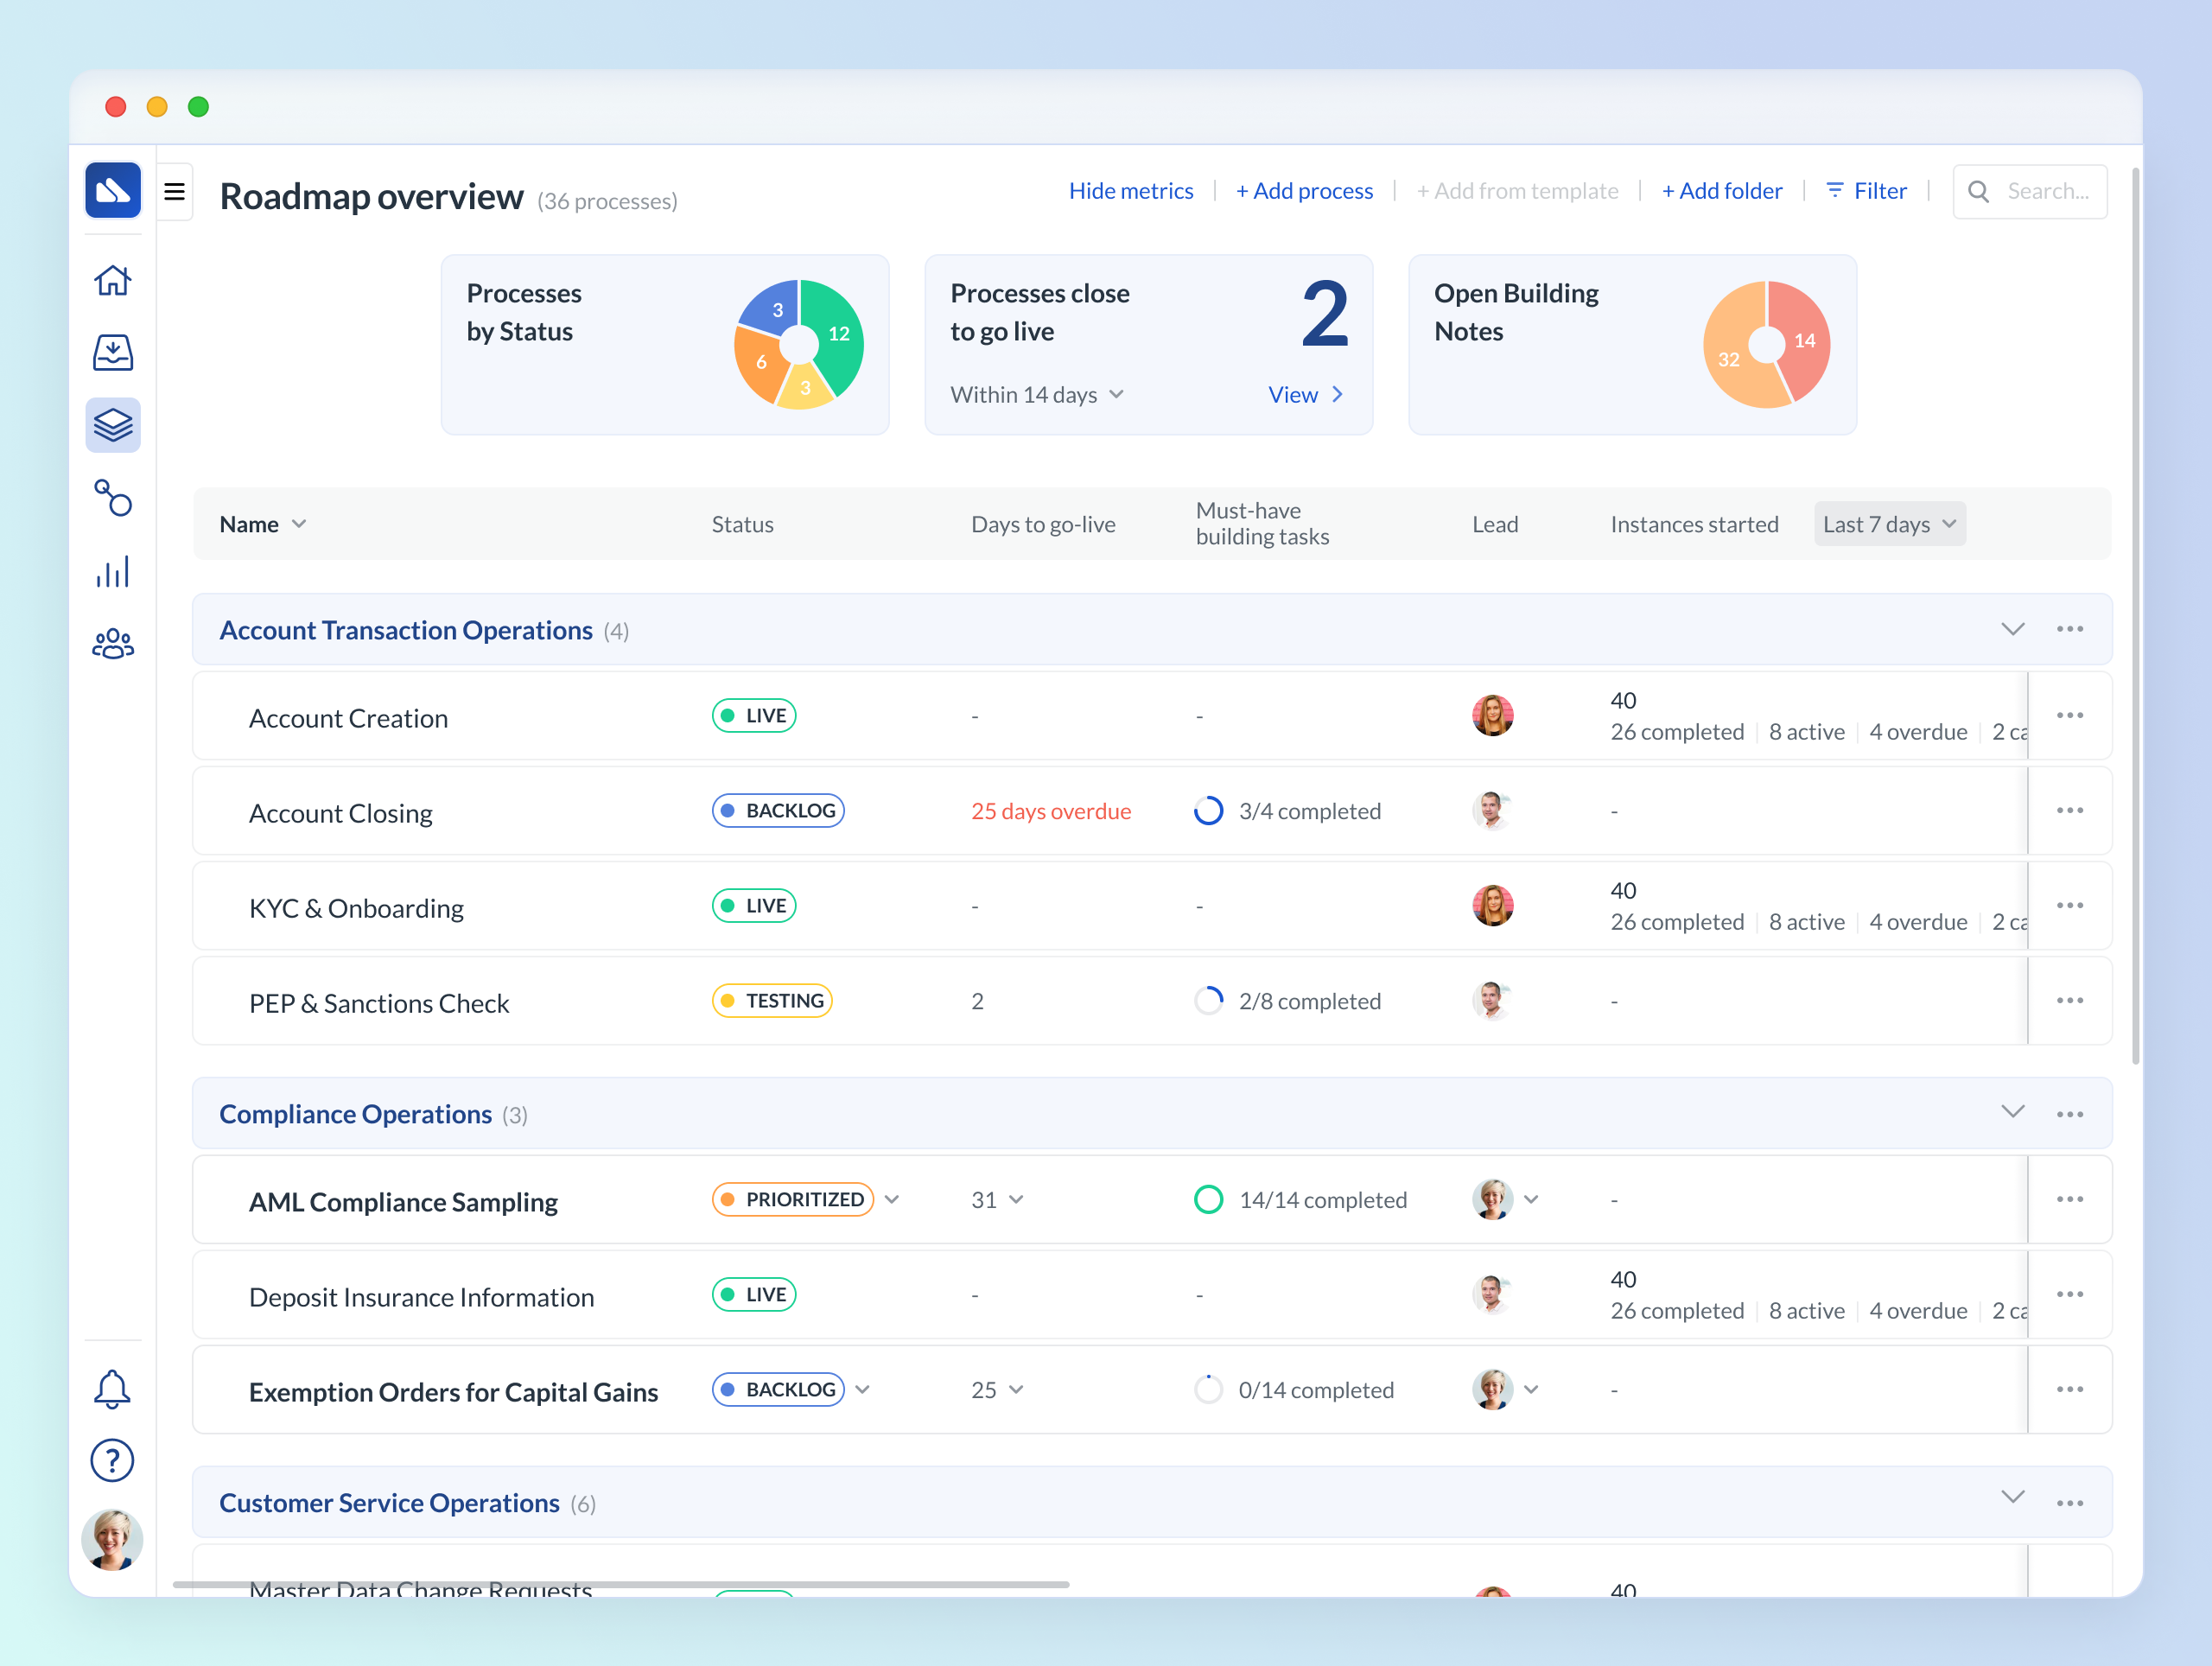Open the Team members icon in sidebar
The height and width of the screenshot is (1666, 2212).
113,643
